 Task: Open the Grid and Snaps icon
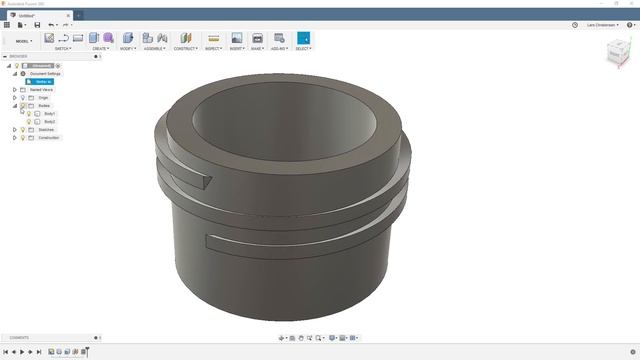[x=342, y=338]
